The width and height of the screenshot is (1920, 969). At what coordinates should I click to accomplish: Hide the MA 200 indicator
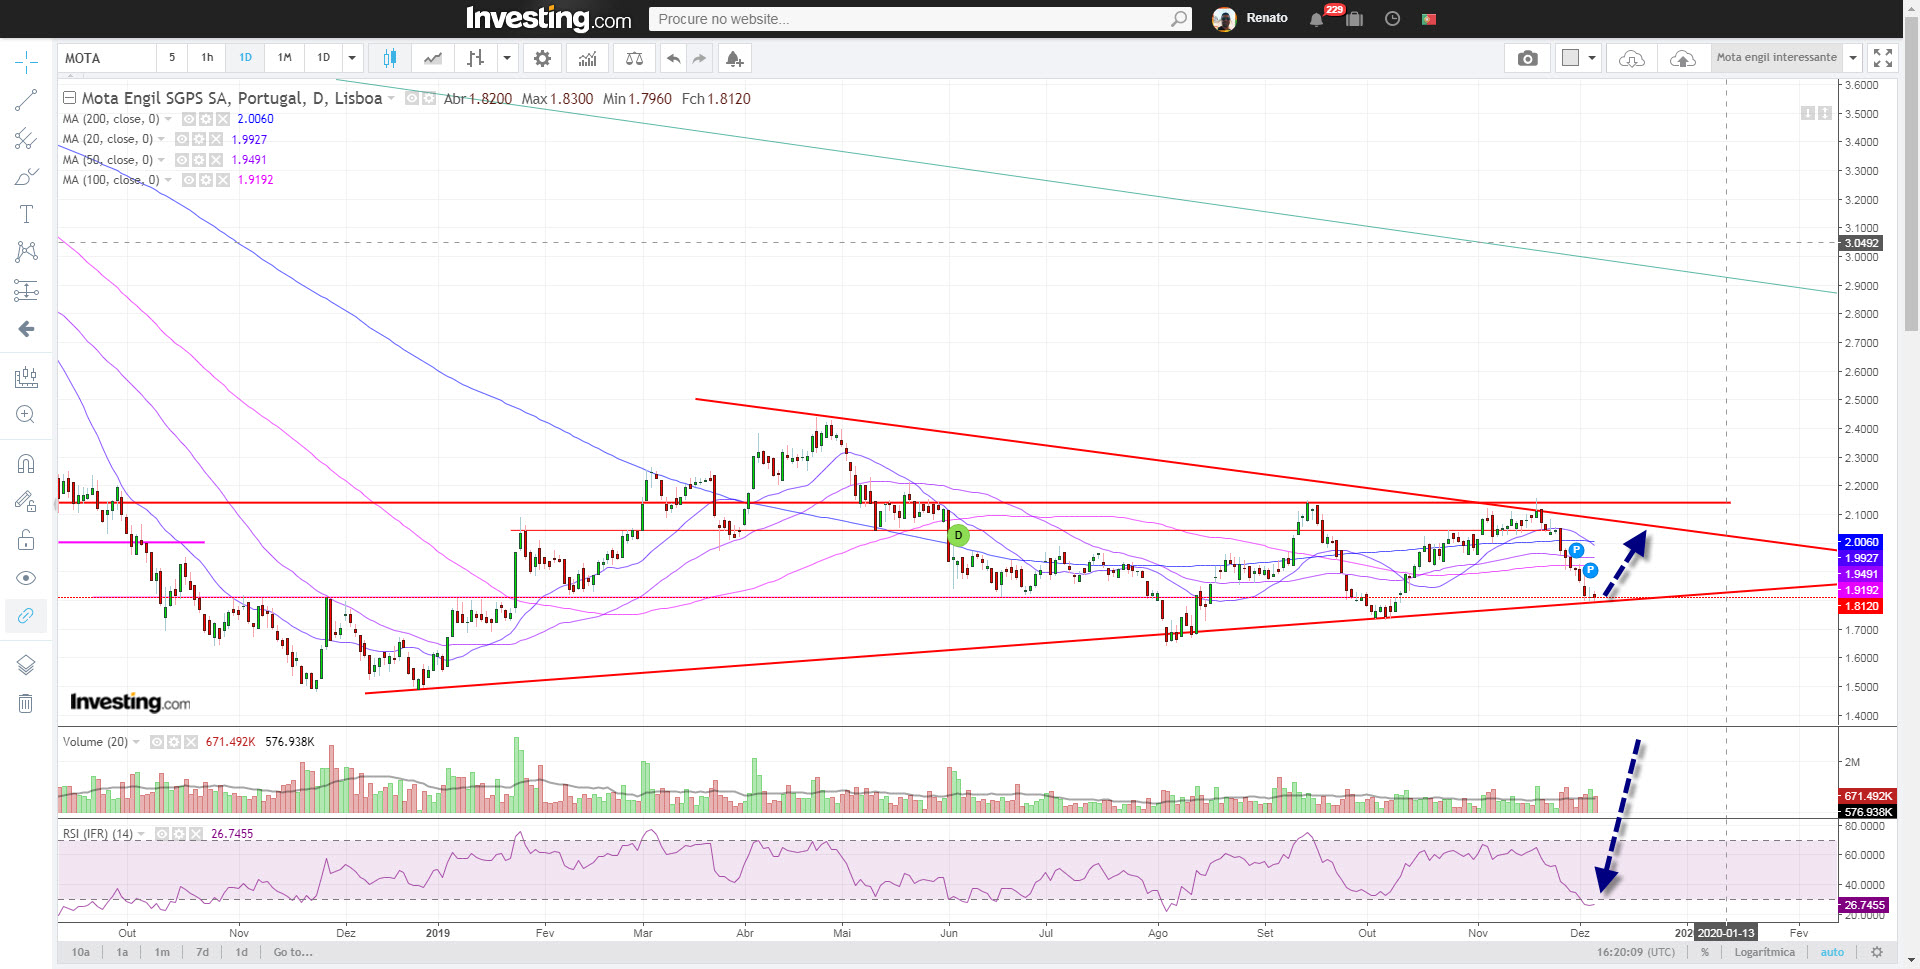pos(189,119)
